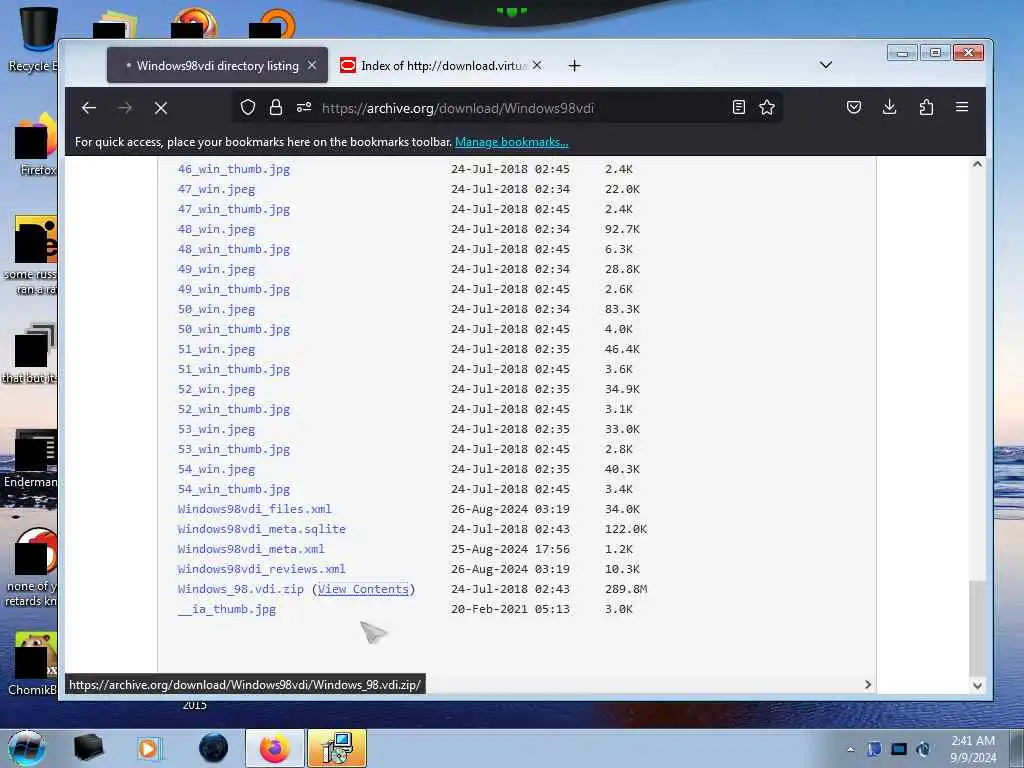
Task: Click the horizontal scrollbar right arrow
Action: tap(867, 684)
